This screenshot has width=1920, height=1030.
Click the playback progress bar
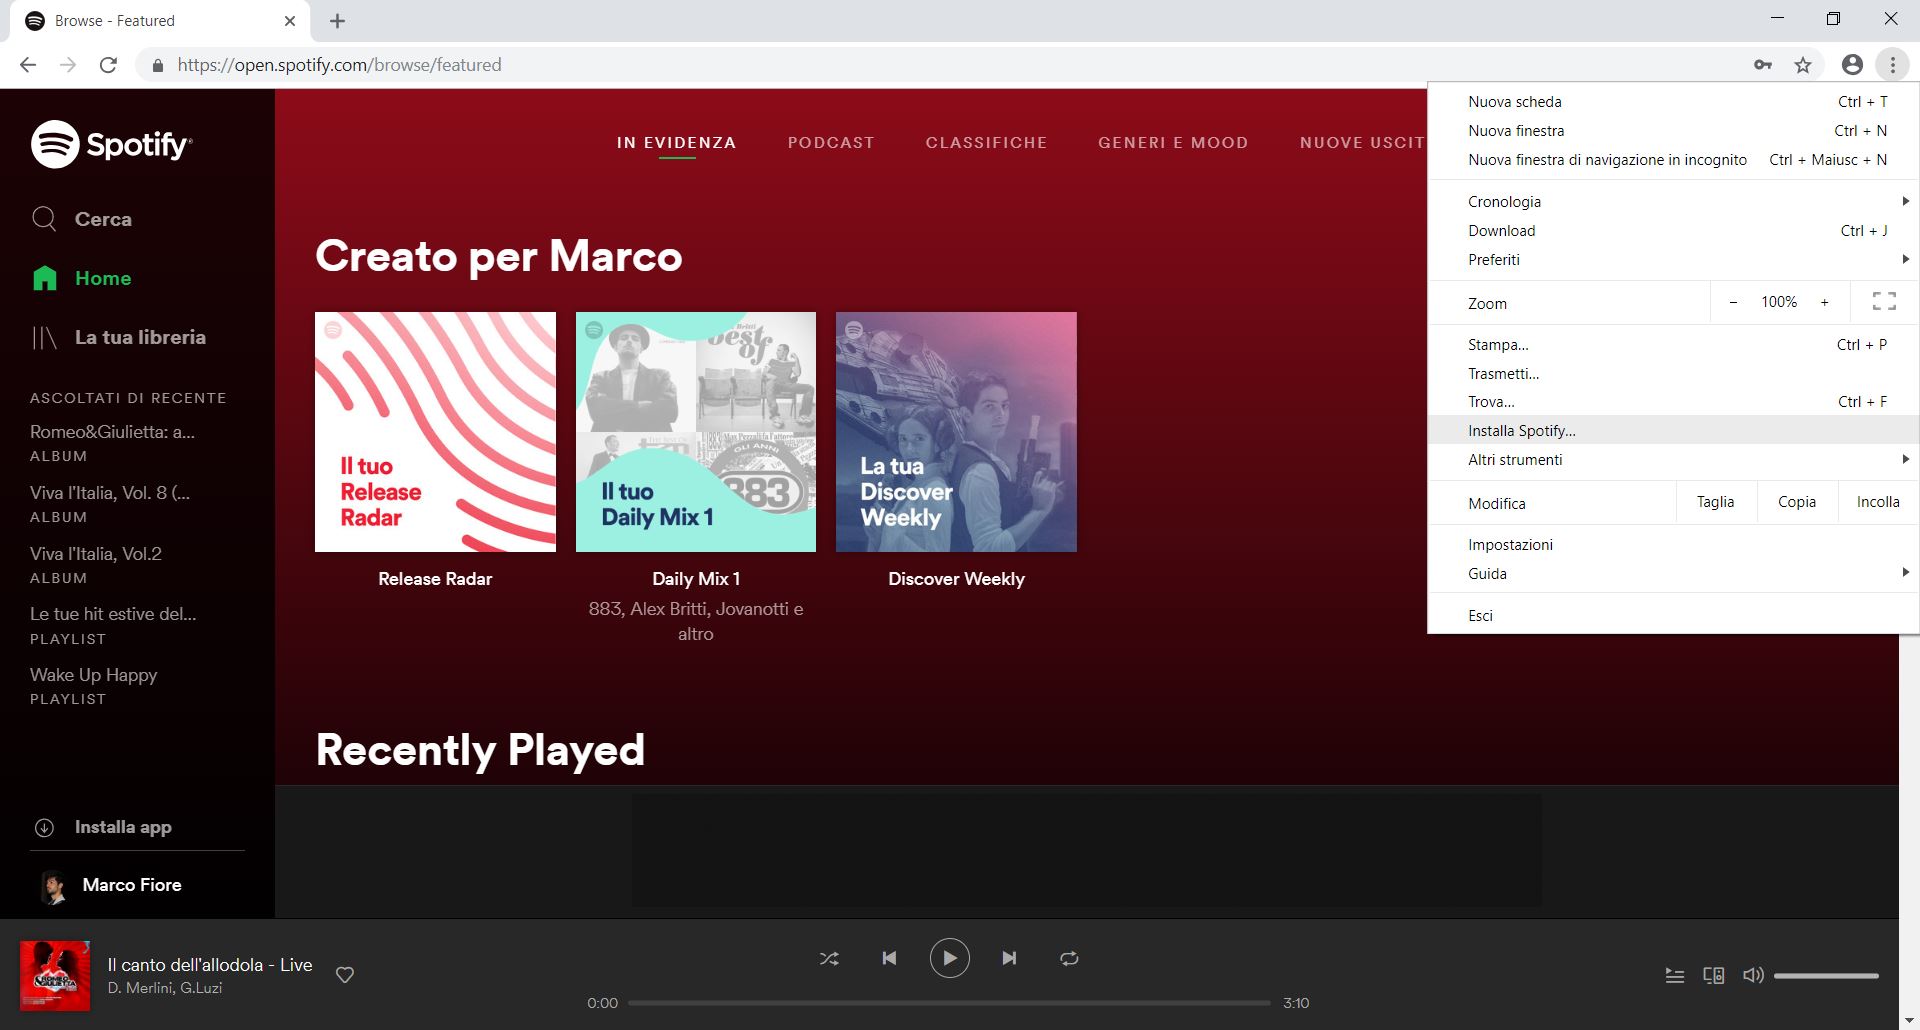tap(950, 1002)
